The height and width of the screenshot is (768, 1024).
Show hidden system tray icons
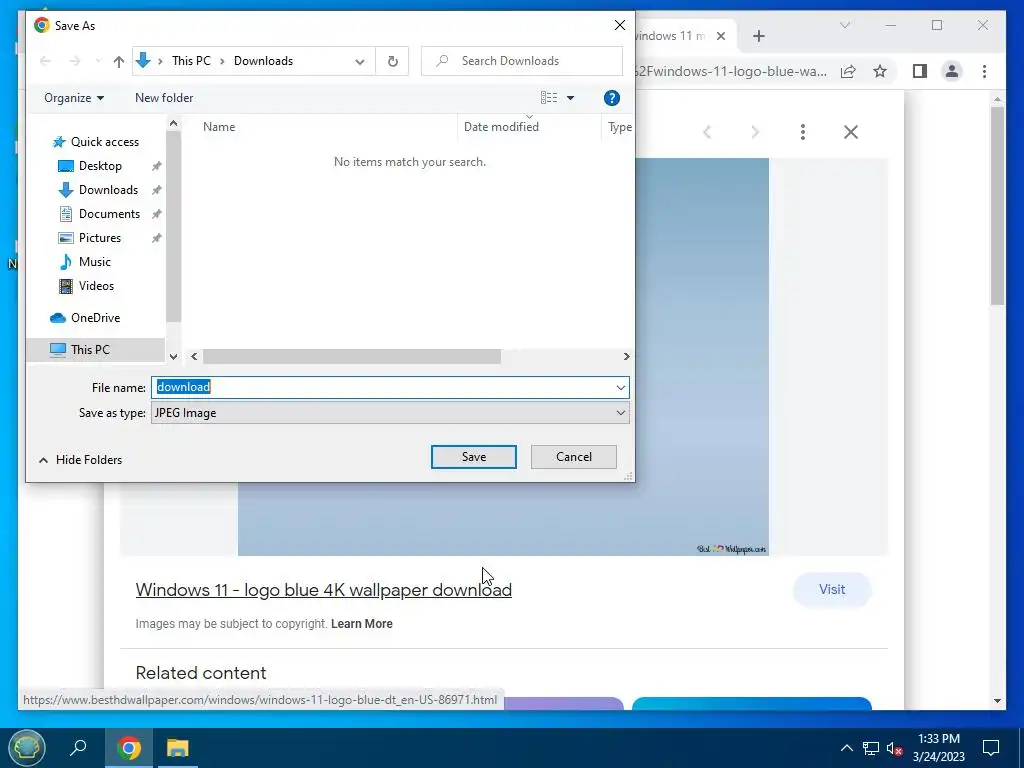coord(846,748)
